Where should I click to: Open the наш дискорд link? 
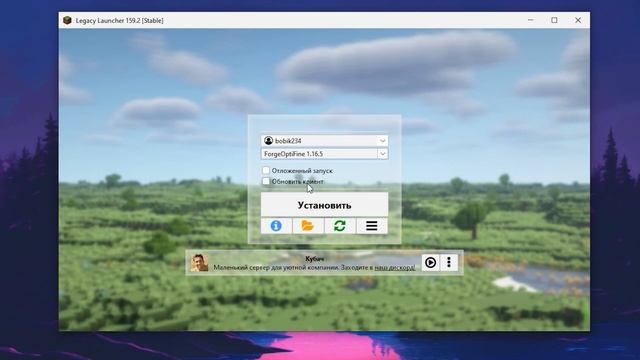point(395,268)
